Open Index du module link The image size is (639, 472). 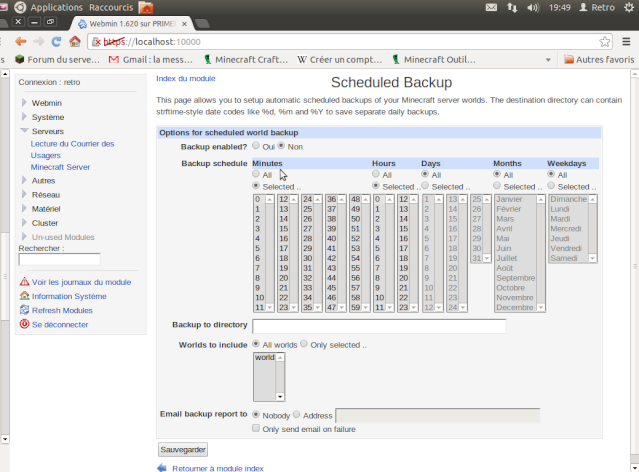[186, 78]
